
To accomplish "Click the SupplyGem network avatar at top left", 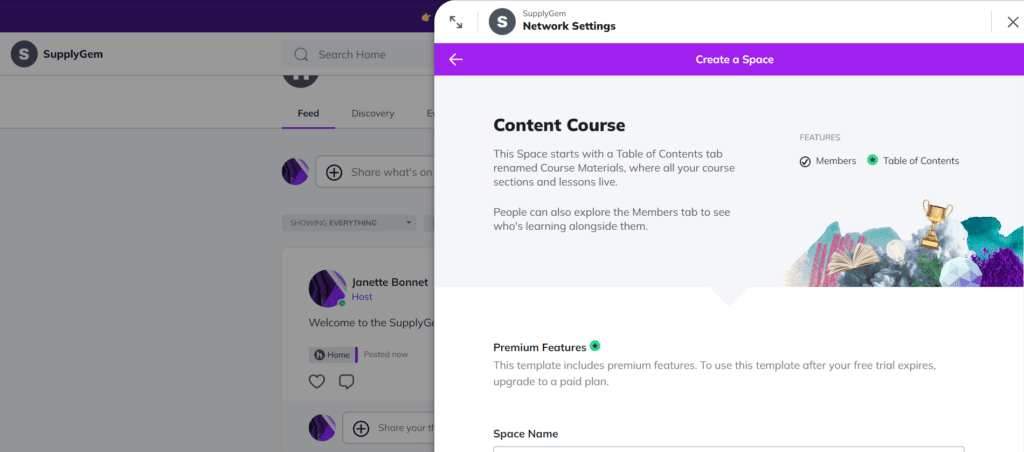I will click(24, 54).
